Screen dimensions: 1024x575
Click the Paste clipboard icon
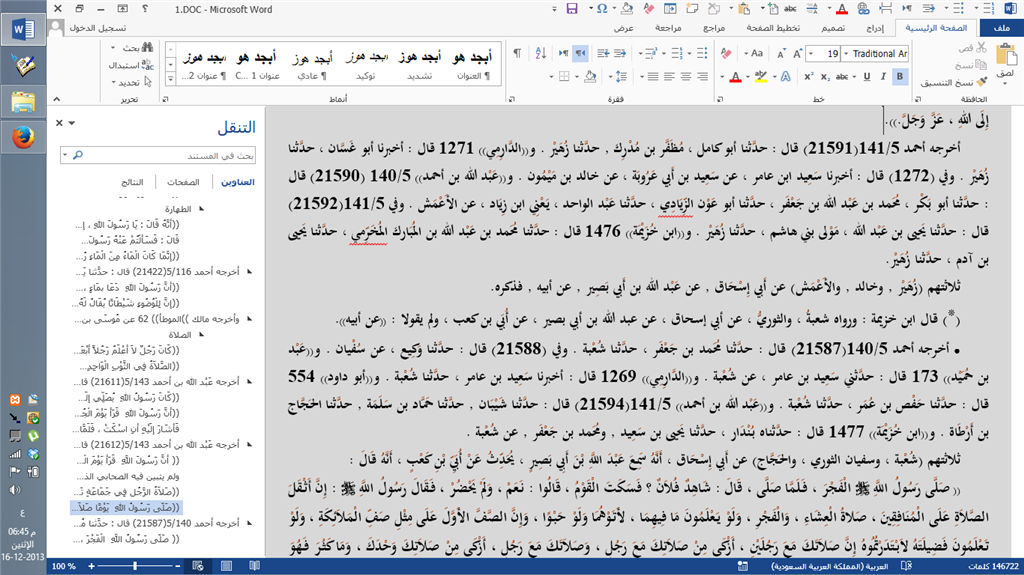click(x=1006, y=56)
